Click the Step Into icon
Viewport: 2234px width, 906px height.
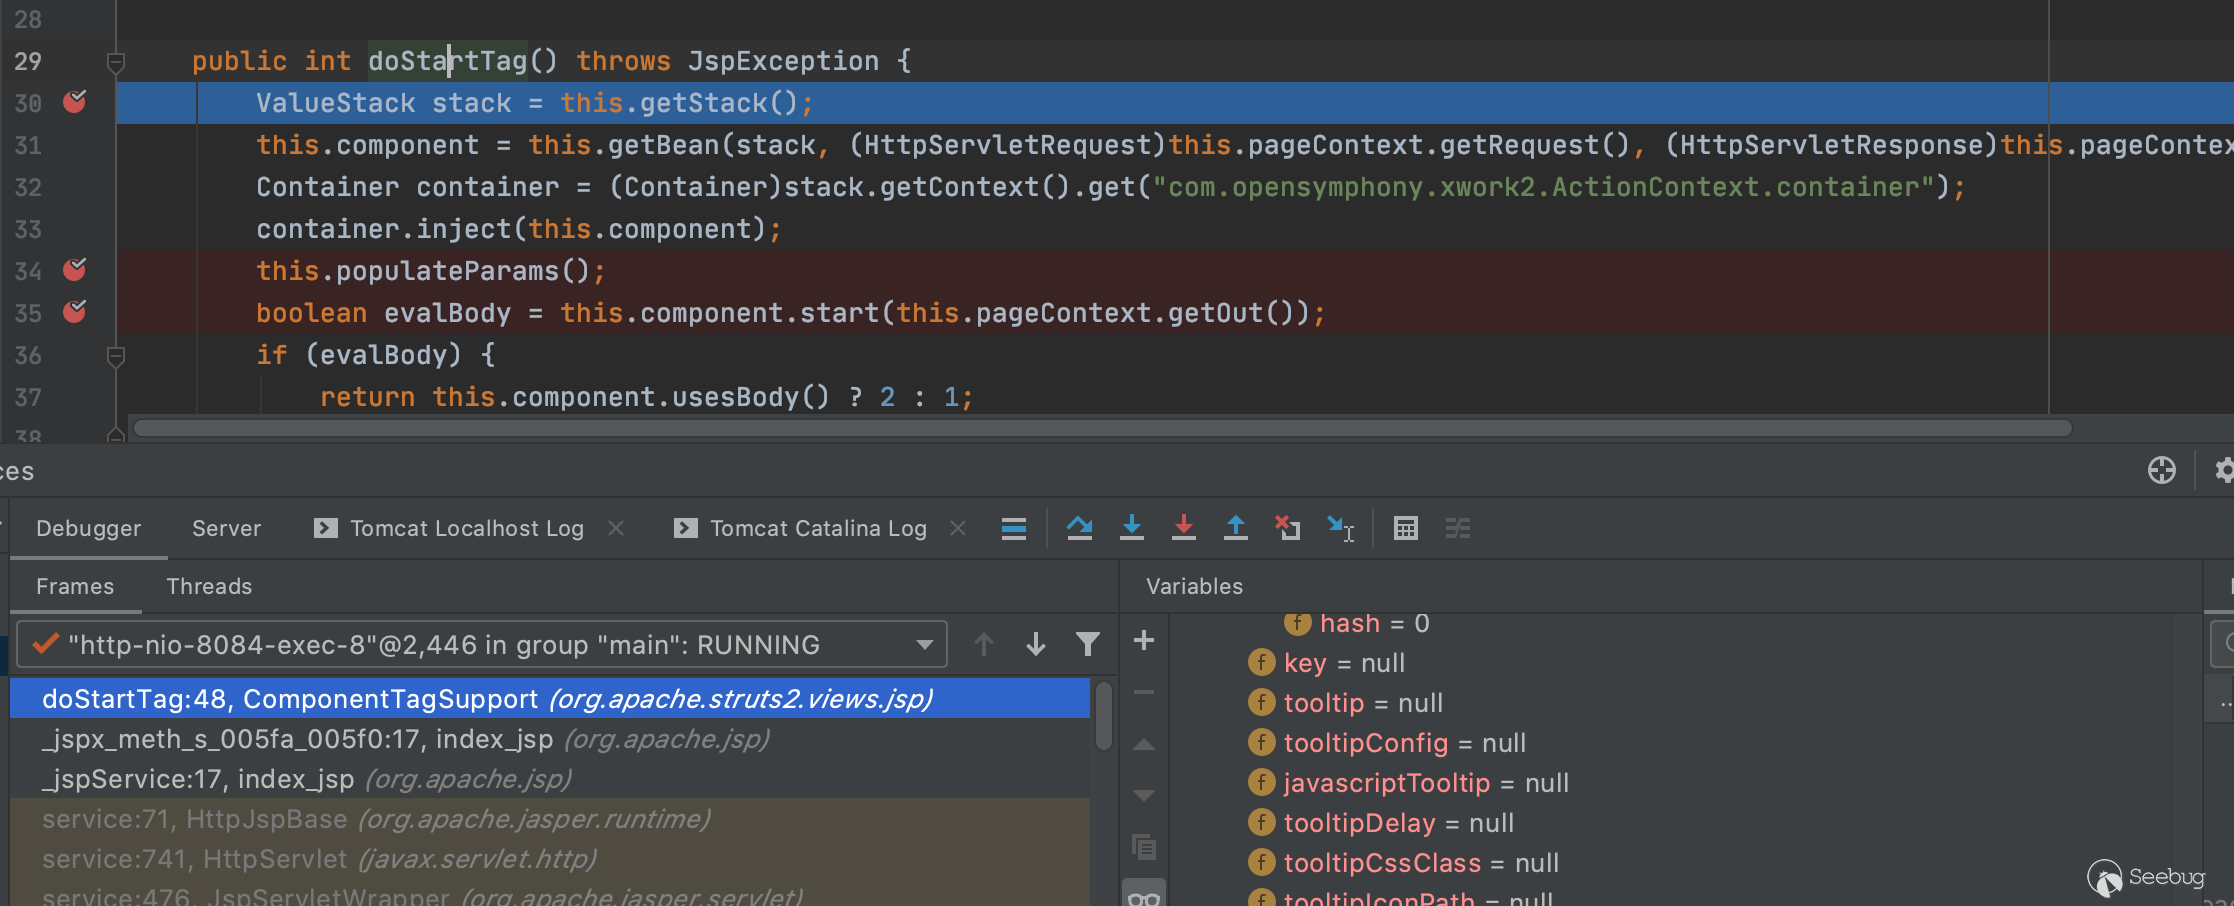1131,528
